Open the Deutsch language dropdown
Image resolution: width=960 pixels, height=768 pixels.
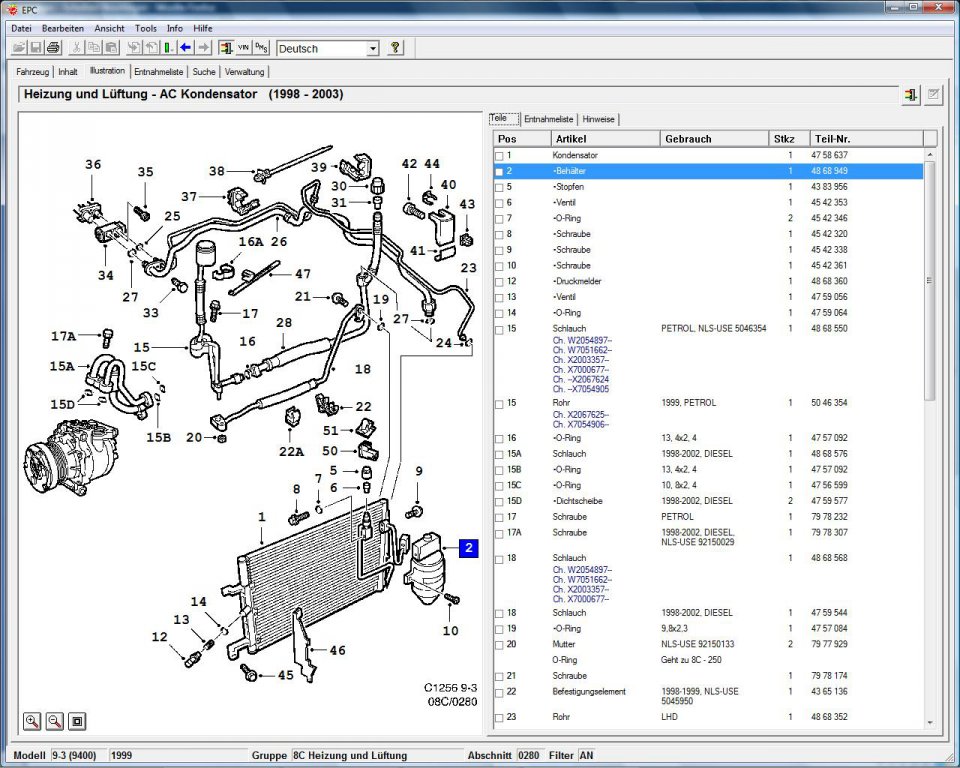(x=373, y=48)
